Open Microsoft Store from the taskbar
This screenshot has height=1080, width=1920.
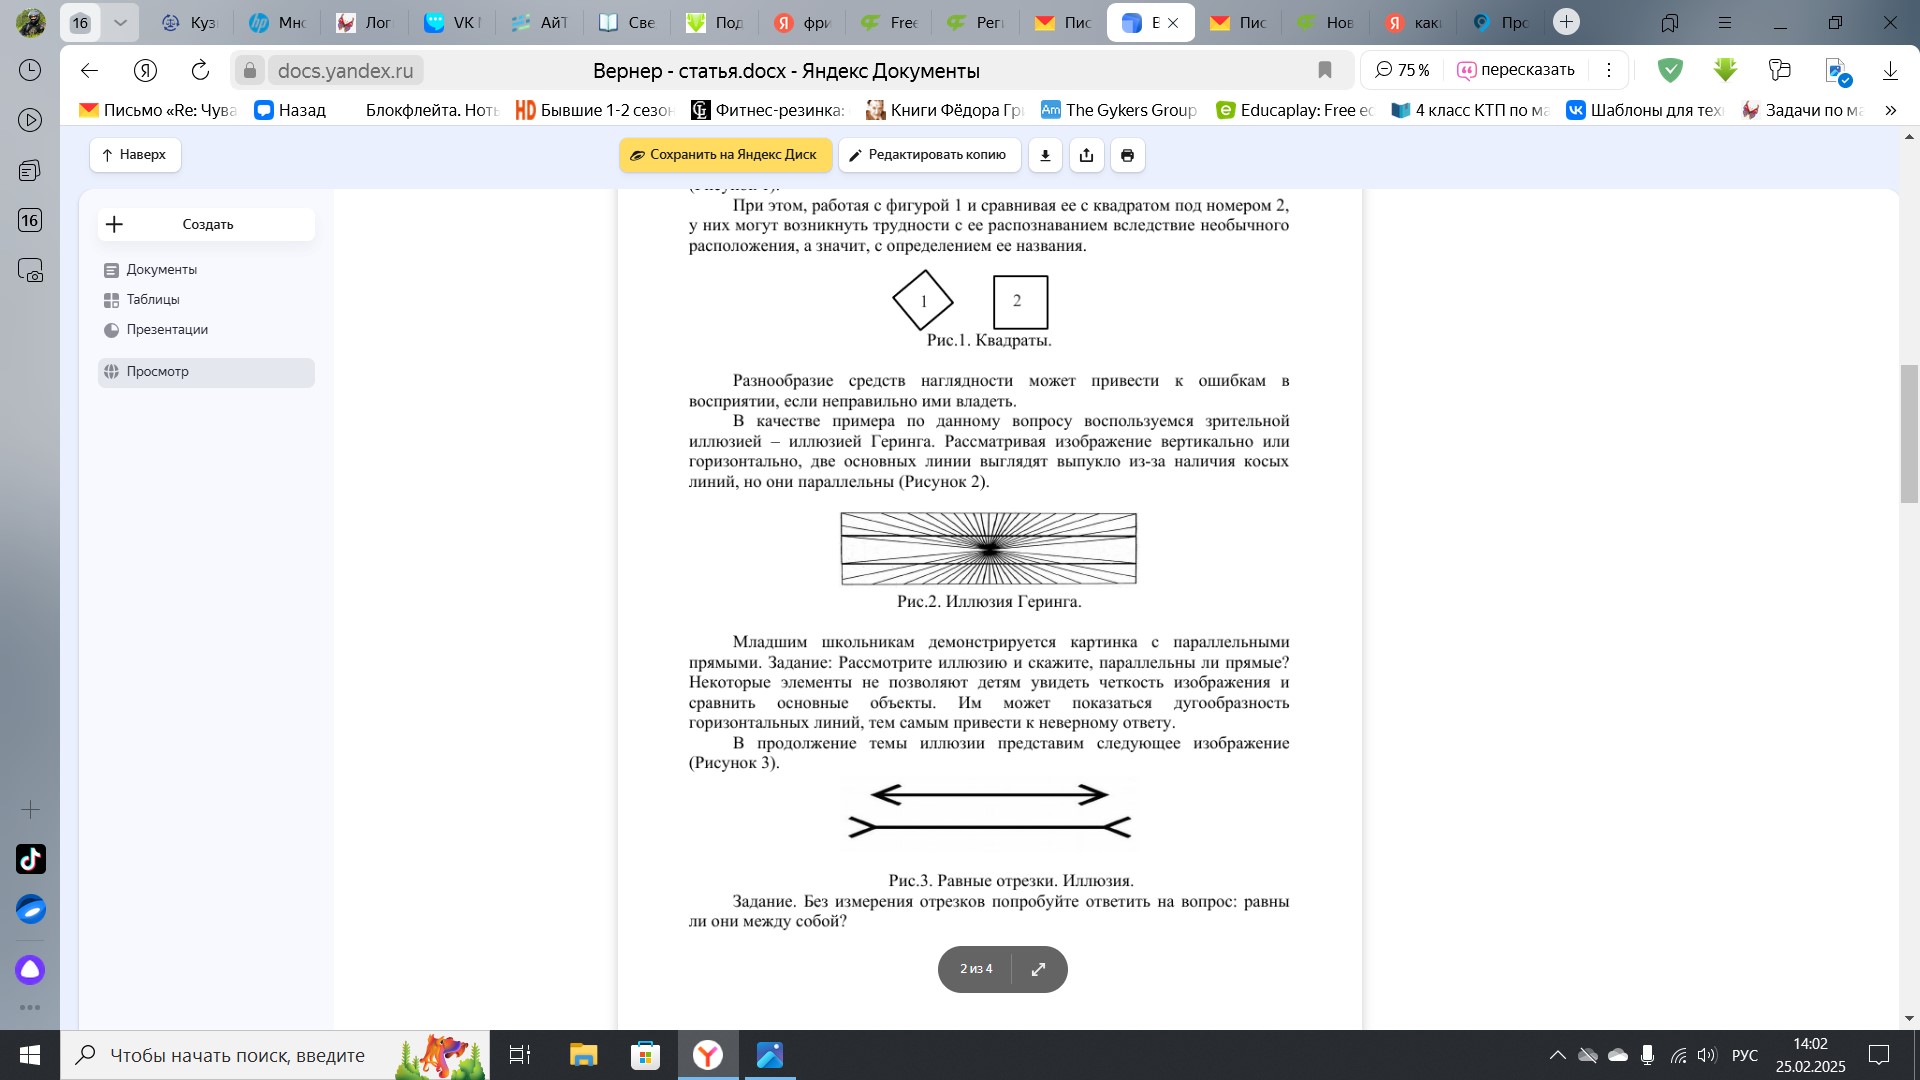click(x=646, y=1055)
